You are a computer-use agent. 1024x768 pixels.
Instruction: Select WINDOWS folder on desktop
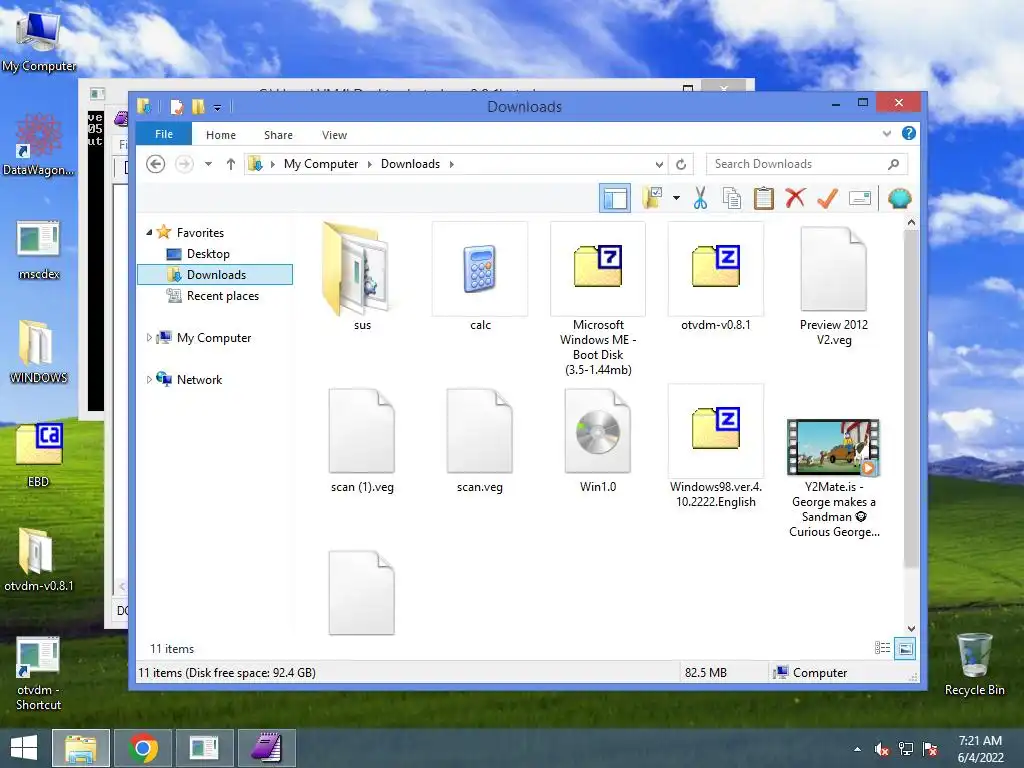(38, 352)
